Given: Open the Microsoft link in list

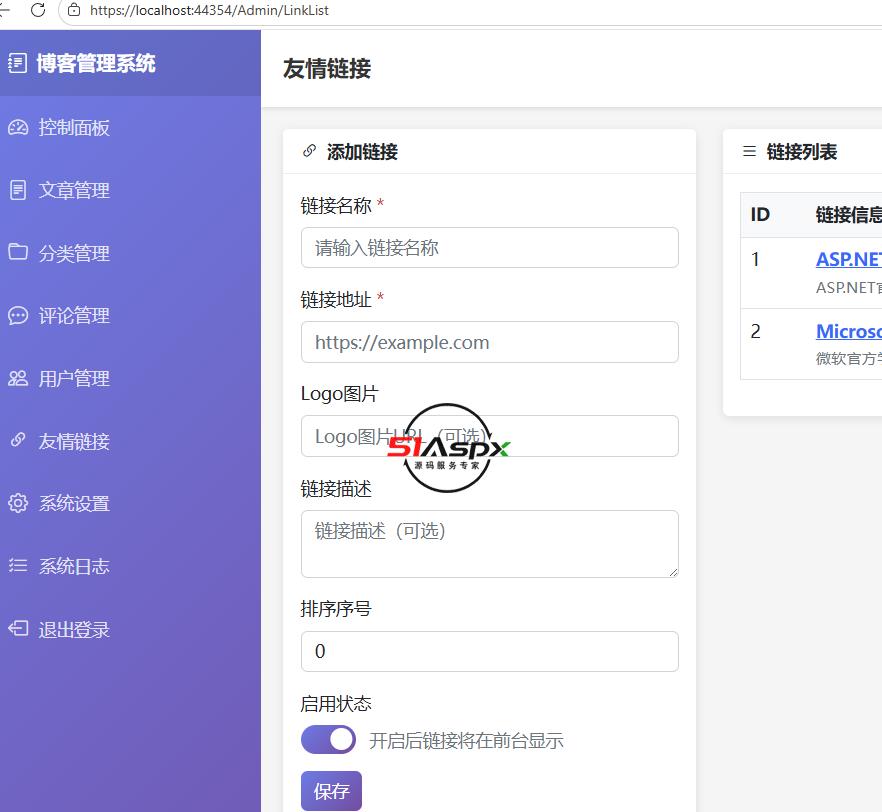Looking at the screenshot, I should click(849, 331).
